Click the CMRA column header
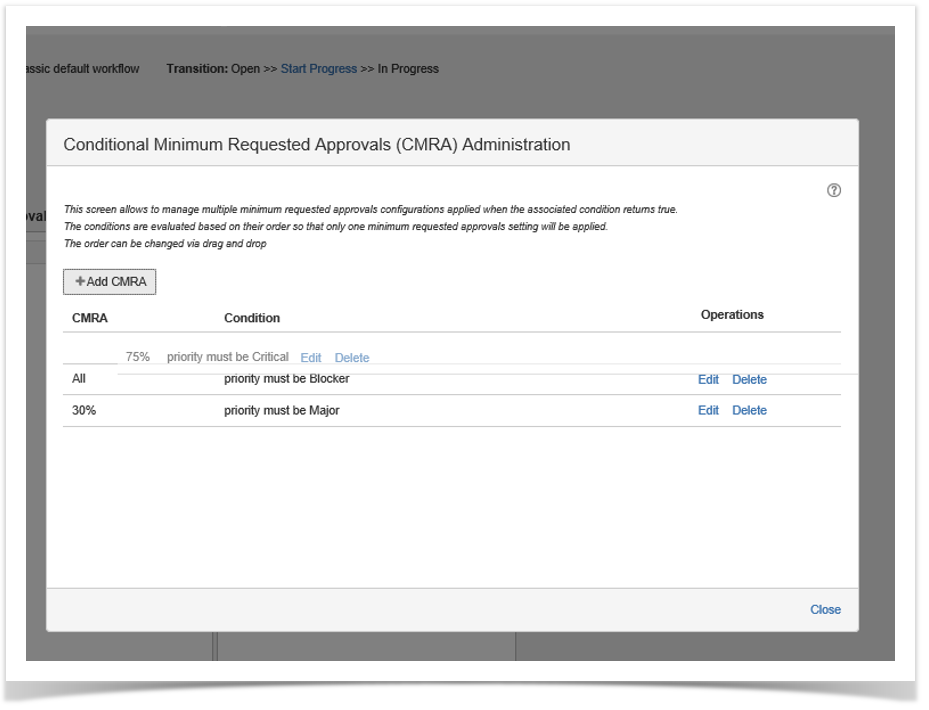929x710 pixels. tap(90, 318)
